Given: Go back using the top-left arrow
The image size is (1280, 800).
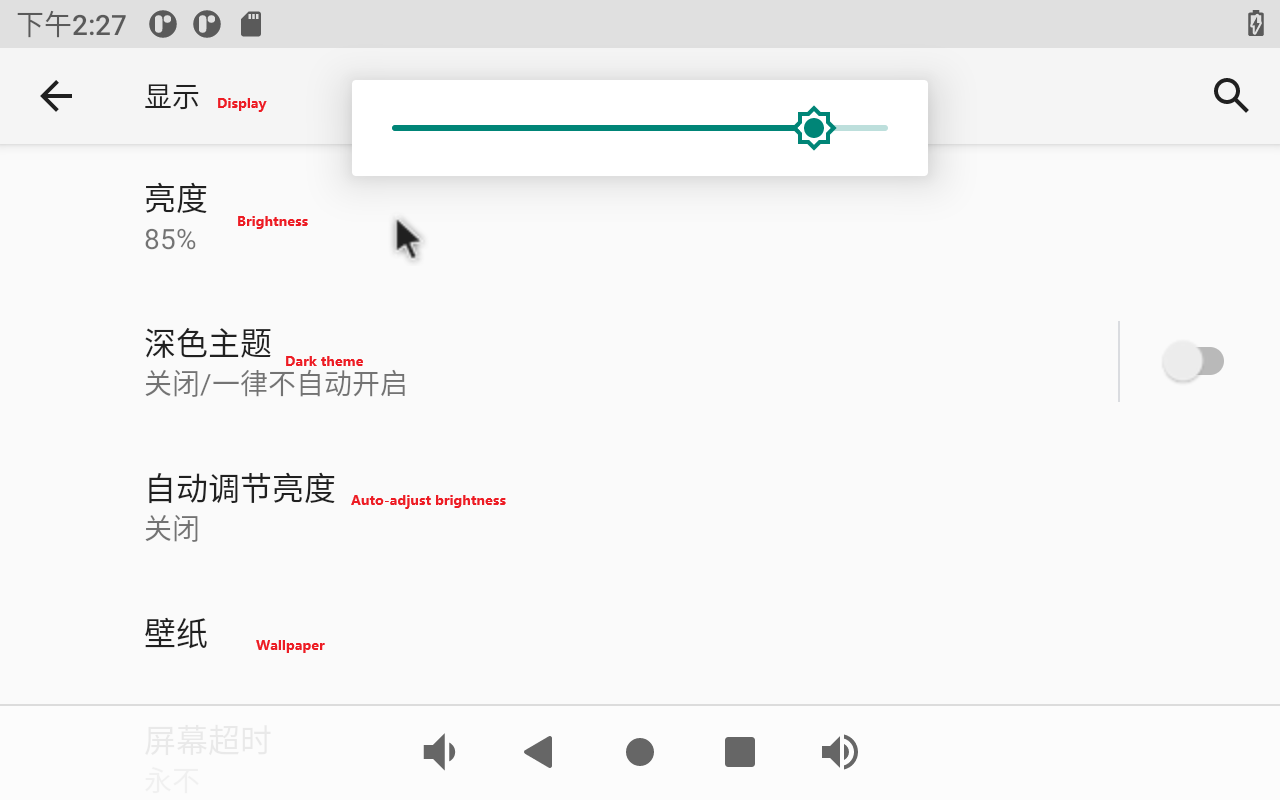Looking at the screenshot, I should [x=56, y=96].
